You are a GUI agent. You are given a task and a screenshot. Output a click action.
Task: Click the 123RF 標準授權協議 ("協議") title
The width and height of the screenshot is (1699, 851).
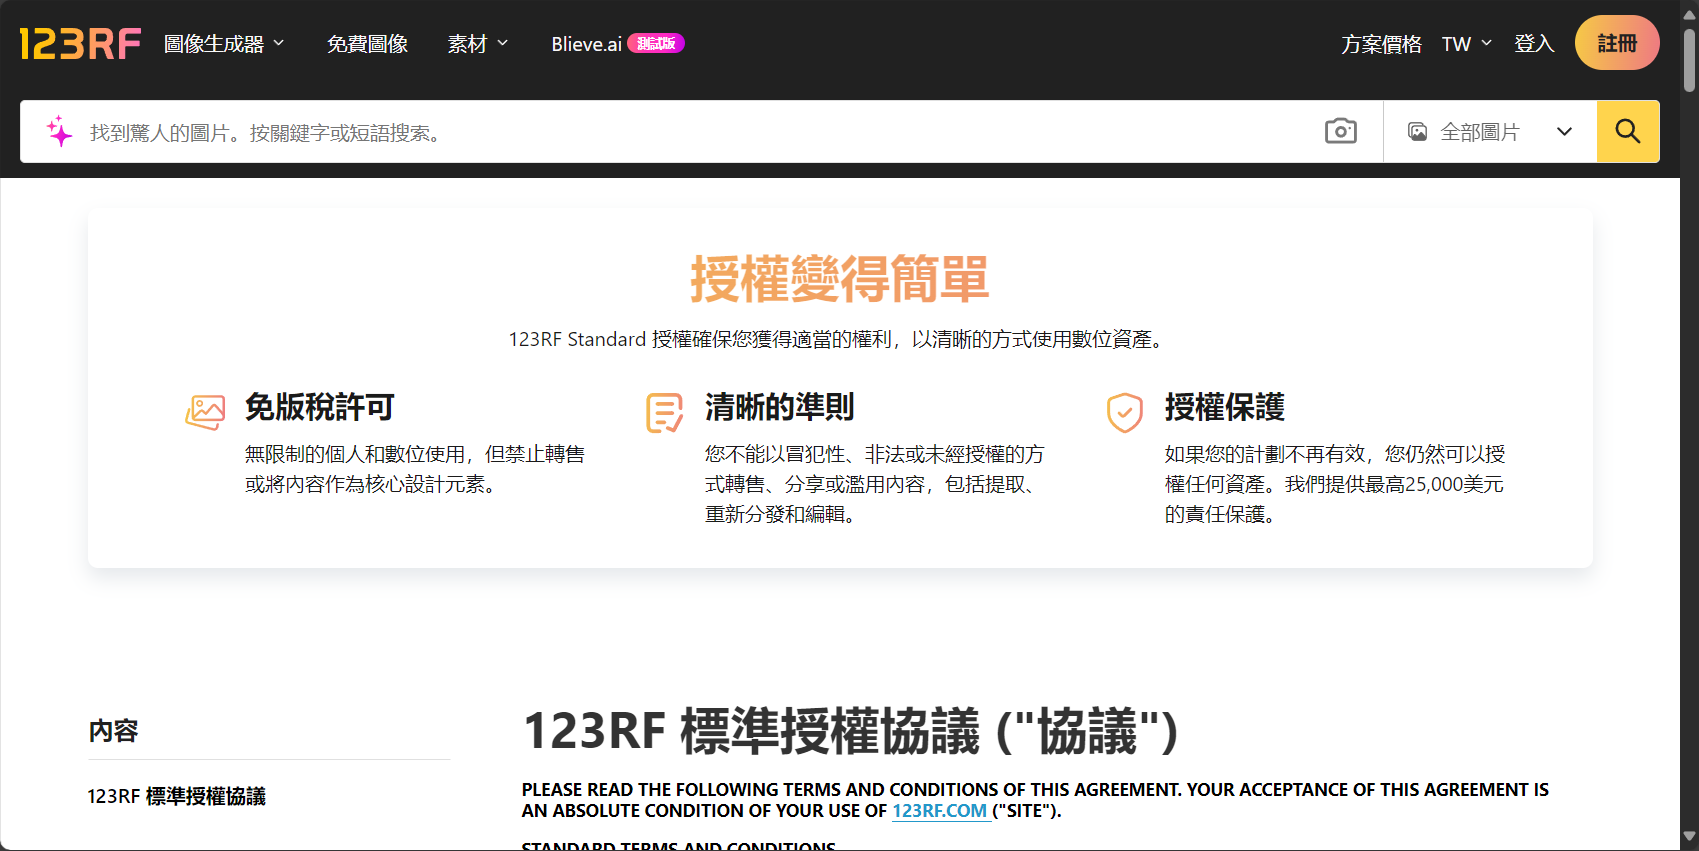click(851, 731)
